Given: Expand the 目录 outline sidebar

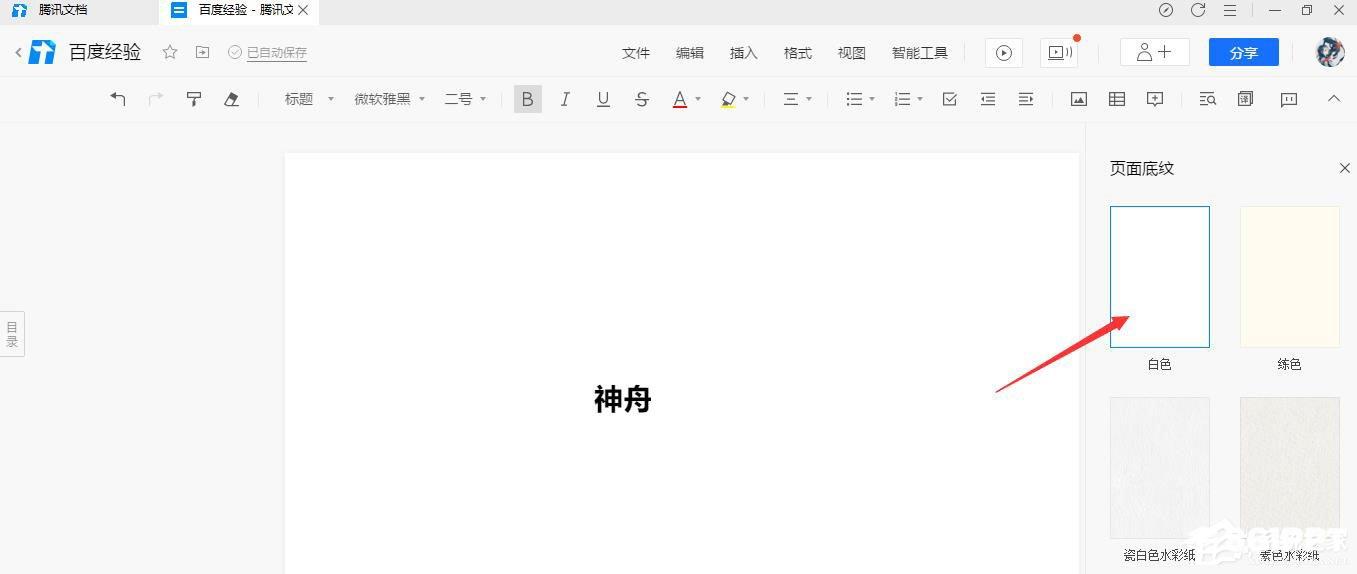Looking at the screenshot, I should (x=12, y=334).
